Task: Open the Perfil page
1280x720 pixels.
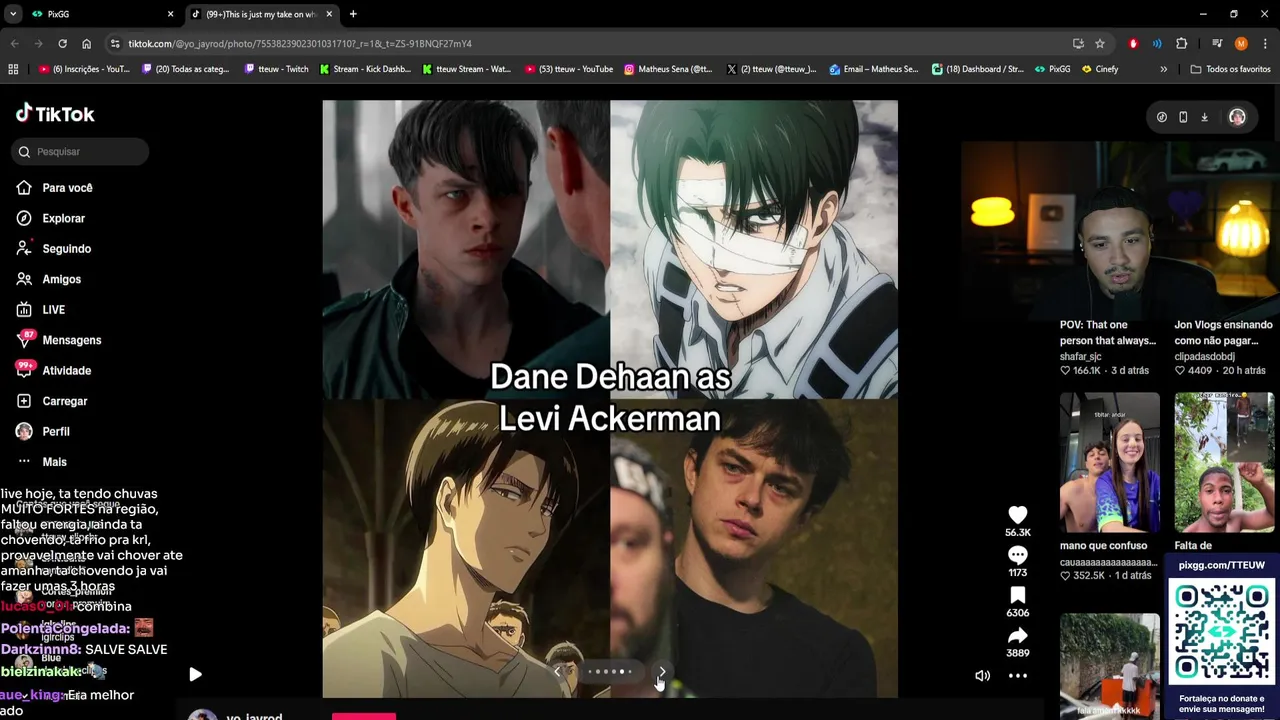Action: pyautogui.click(x=55, y=432)
